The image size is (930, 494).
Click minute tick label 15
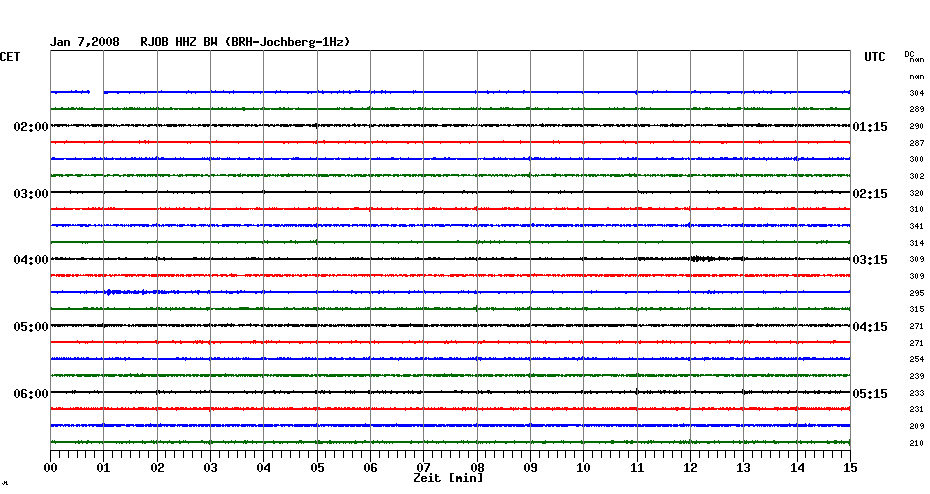coord(850,468)
